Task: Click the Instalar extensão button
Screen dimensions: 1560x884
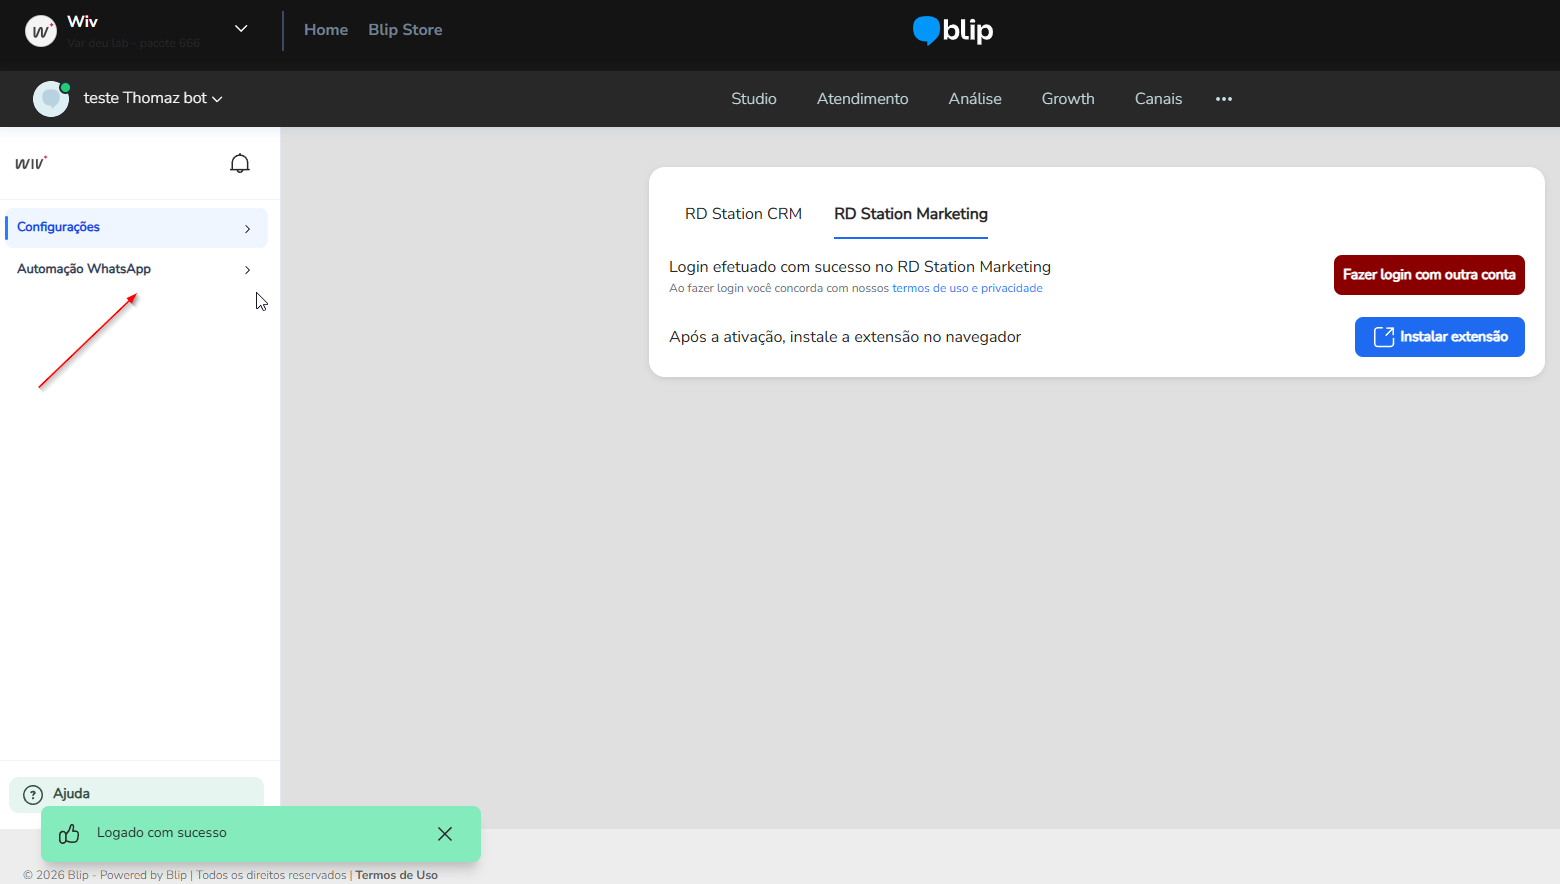Action: tap(1440, 337)
